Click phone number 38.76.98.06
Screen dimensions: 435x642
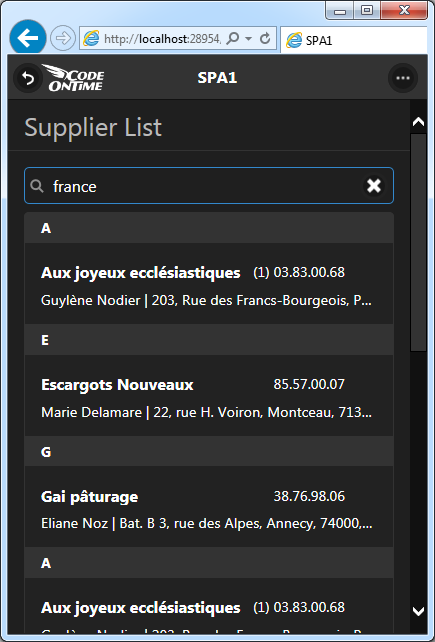(309, 496)
